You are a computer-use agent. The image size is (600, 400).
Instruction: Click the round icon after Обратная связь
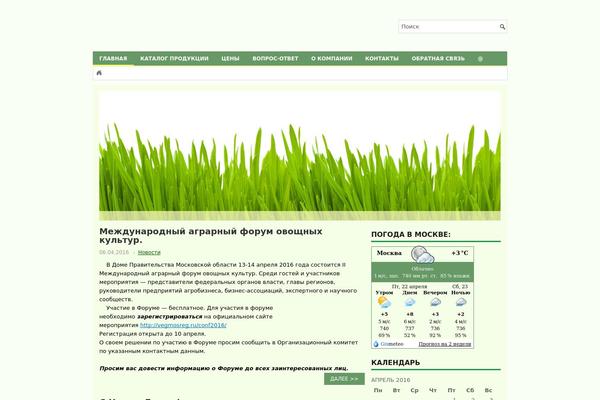click(480, 59)
